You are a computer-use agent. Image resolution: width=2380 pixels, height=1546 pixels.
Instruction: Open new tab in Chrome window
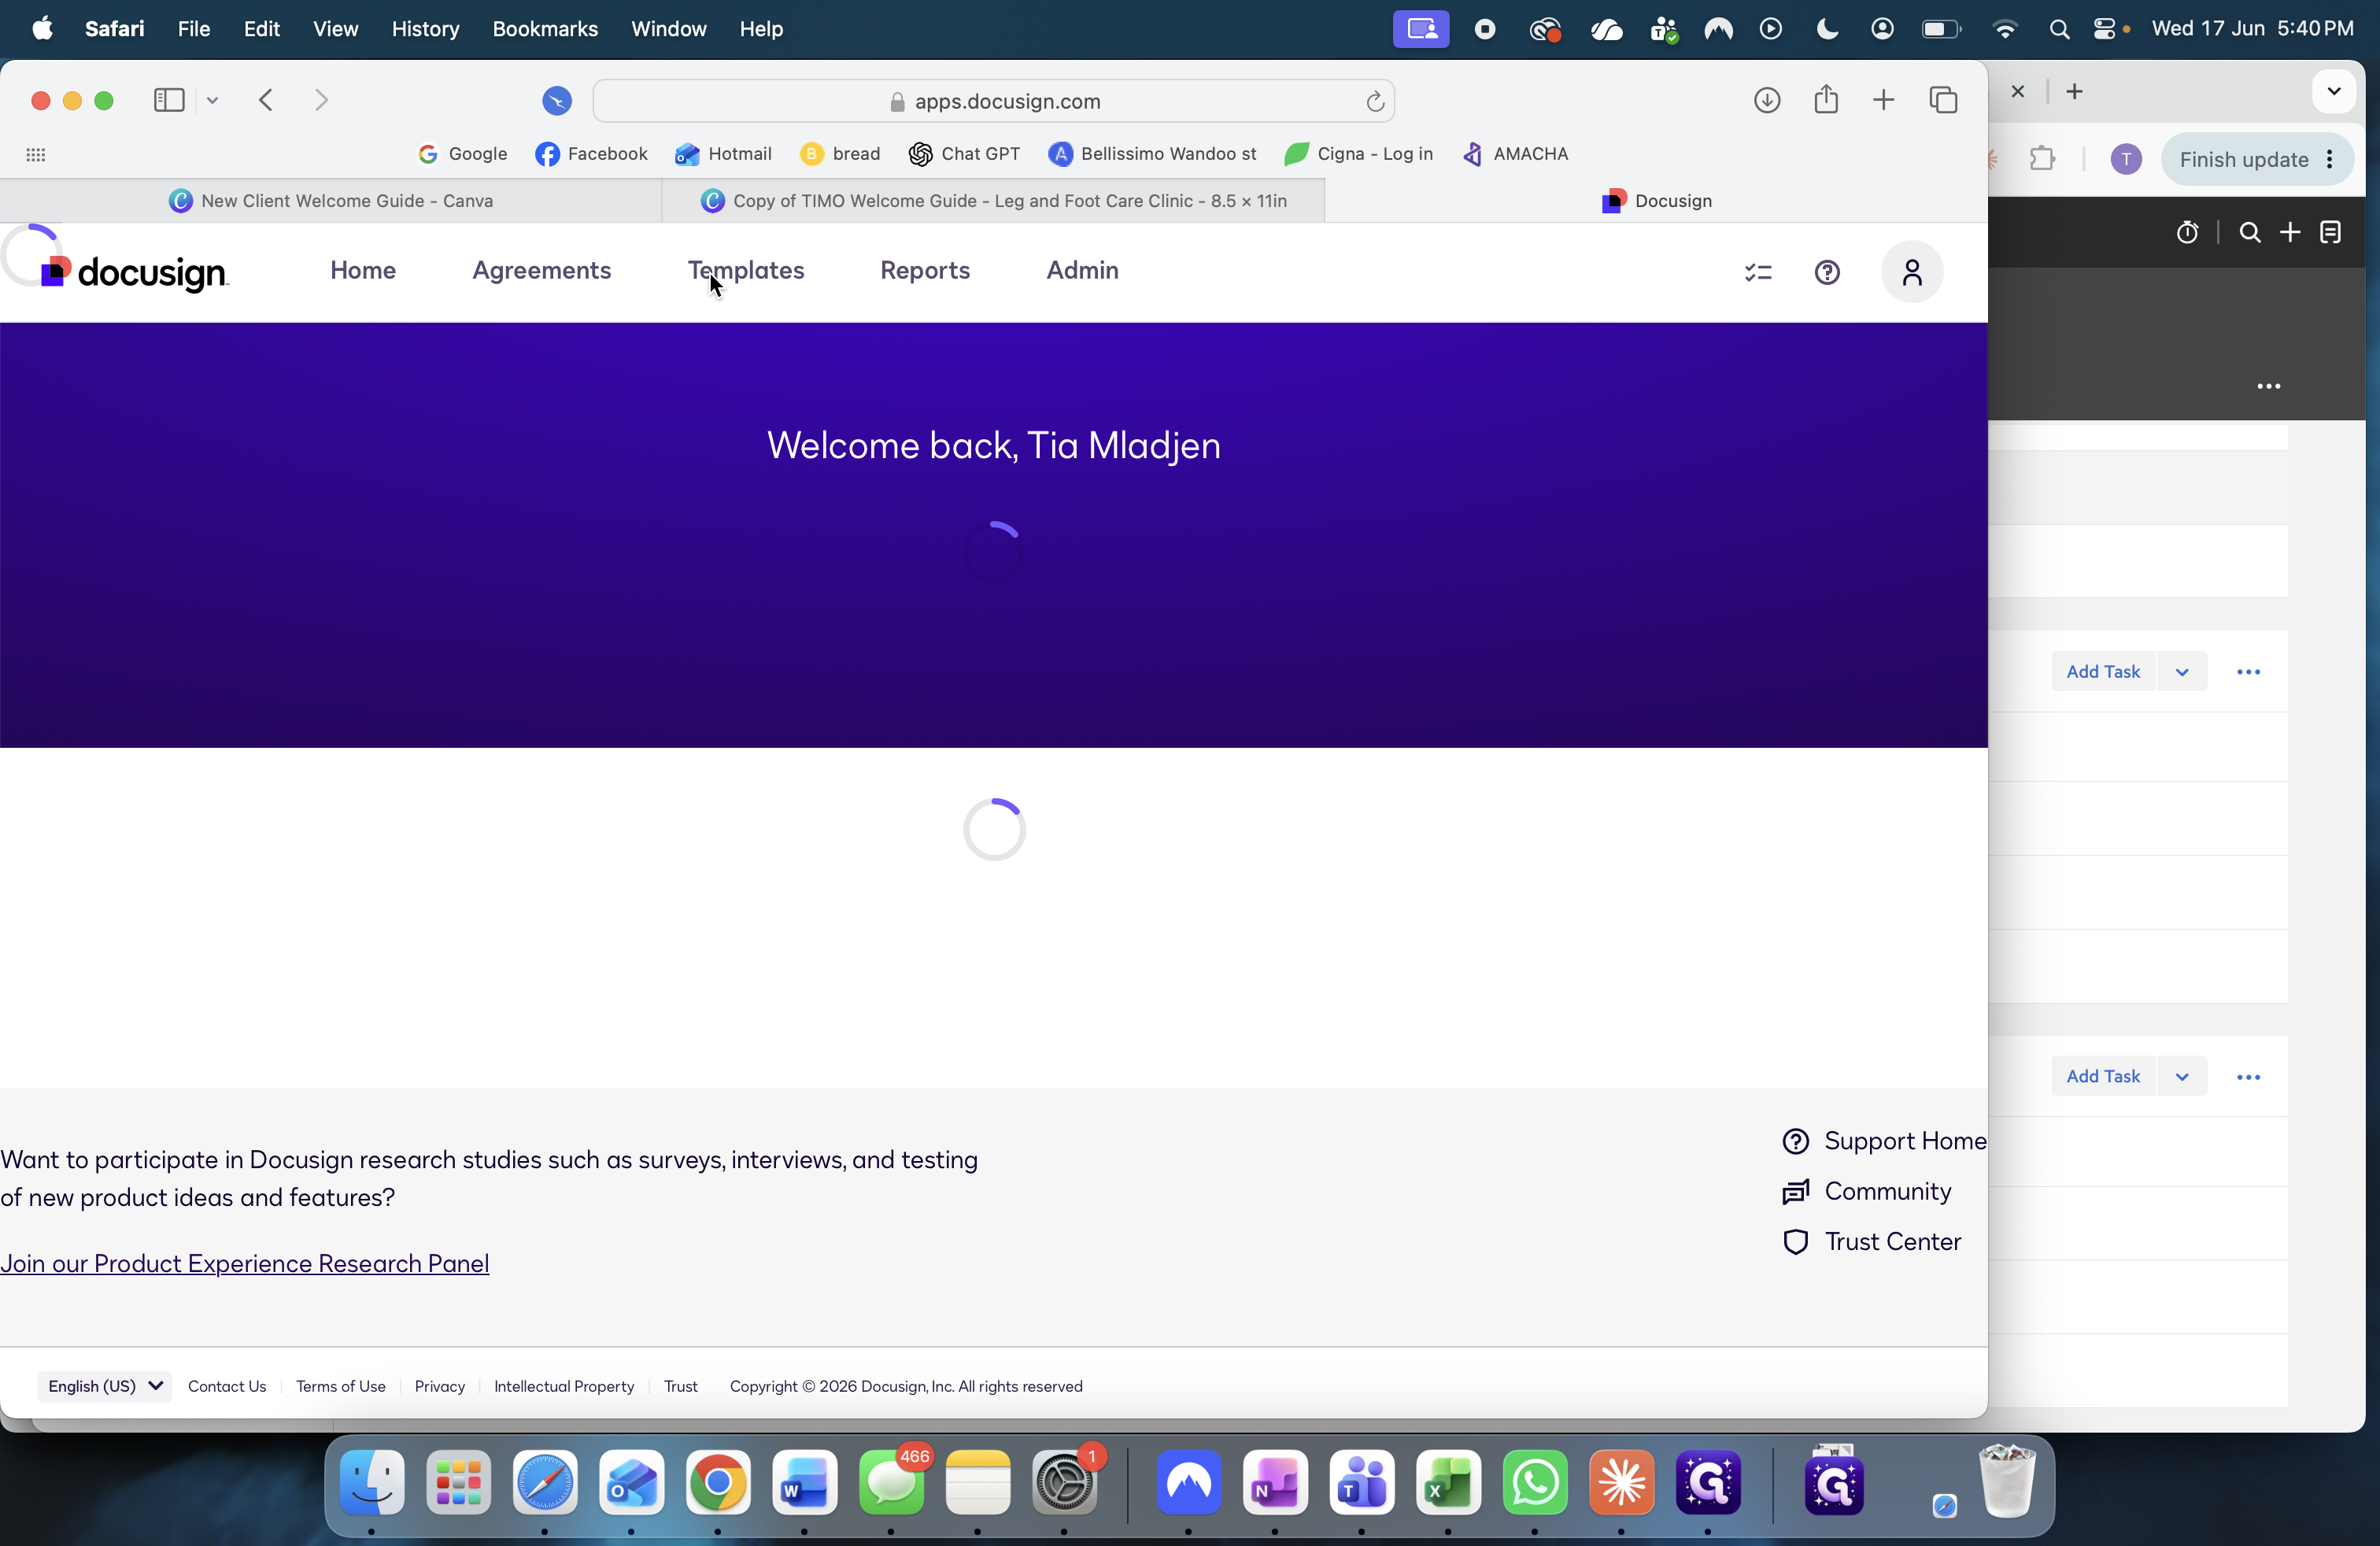pos(2075,92)
